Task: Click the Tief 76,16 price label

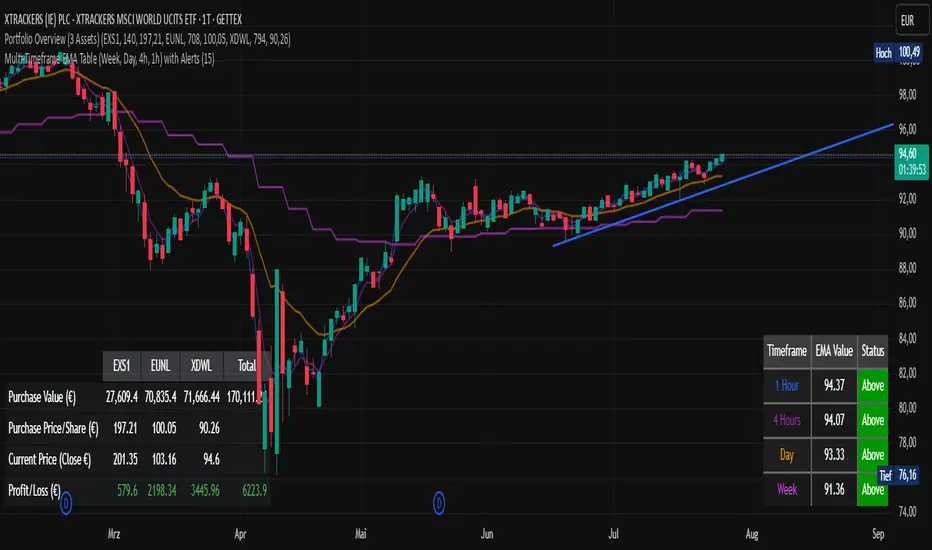Action: tap(899, 475)
